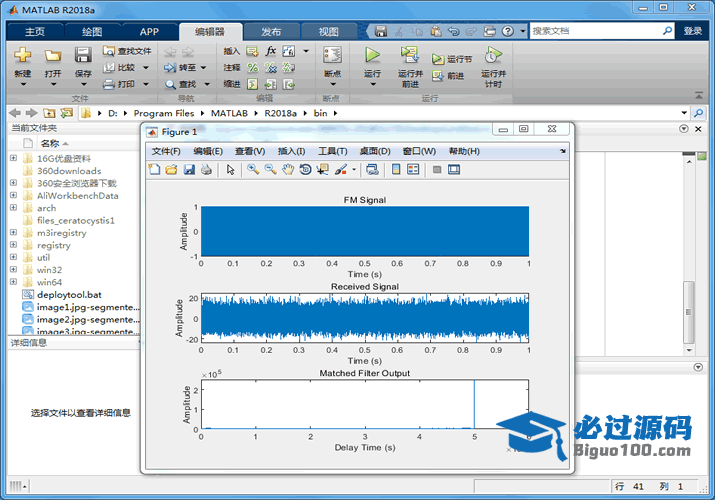715x500 pixels.
Task: Expand the win64 folder
Action: [x=13, y=282]
